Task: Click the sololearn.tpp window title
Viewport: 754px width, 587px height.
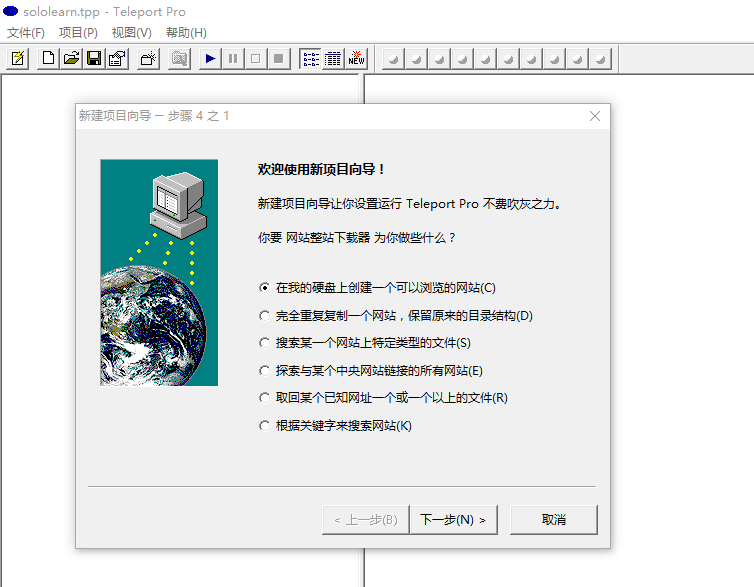Action: pyautogui.click(x=104, y=12)
